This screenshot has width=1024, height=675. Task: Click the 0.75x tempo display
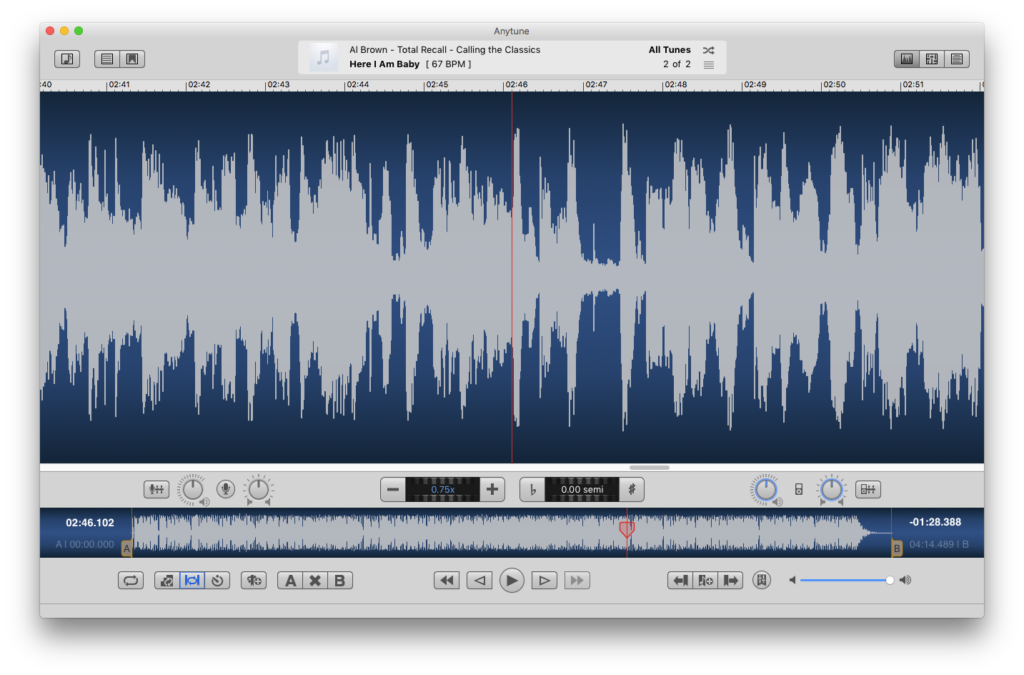click(x=443, y=489)
